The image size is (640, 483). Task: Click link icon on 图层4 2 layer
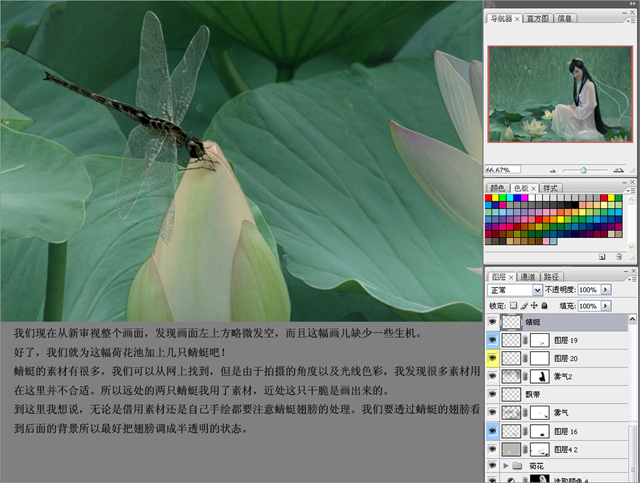click(525, 450)
